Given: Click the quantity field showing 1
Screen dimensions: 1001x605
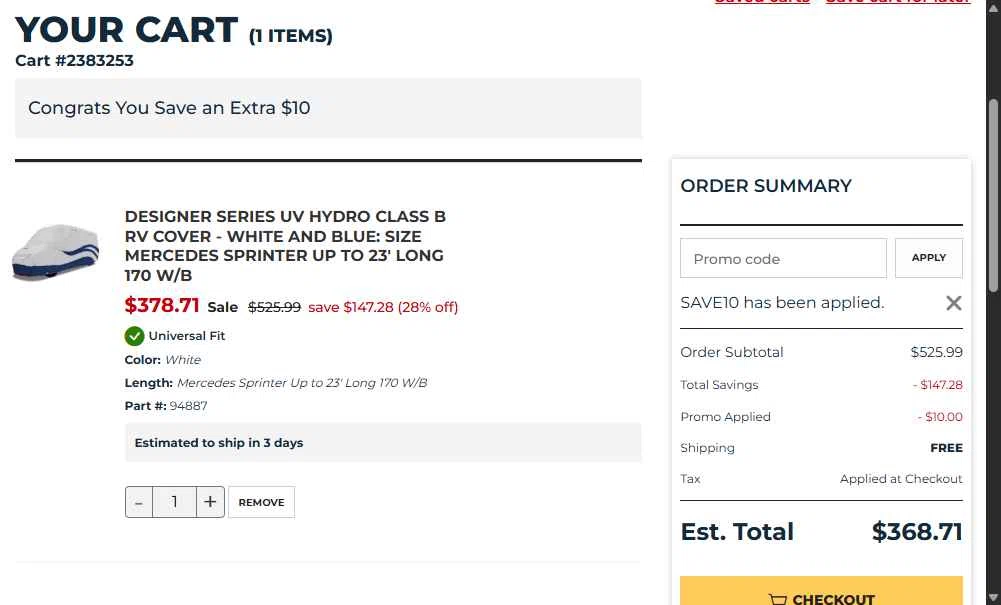Looking at the screenshot, I should 174,502.
